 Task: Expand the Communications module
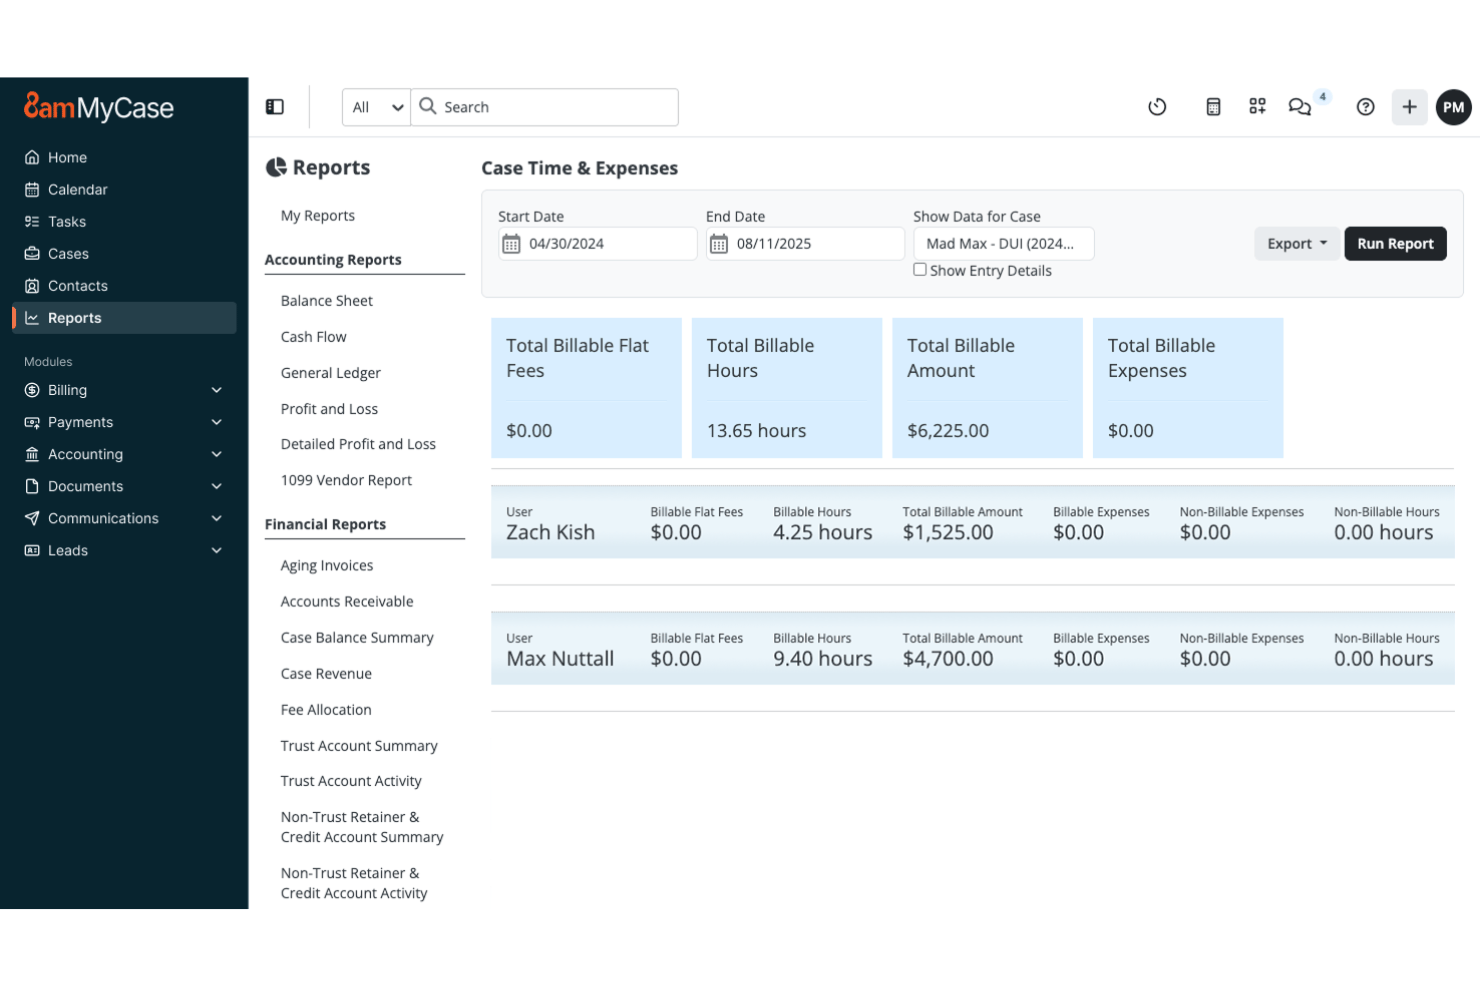124,518
